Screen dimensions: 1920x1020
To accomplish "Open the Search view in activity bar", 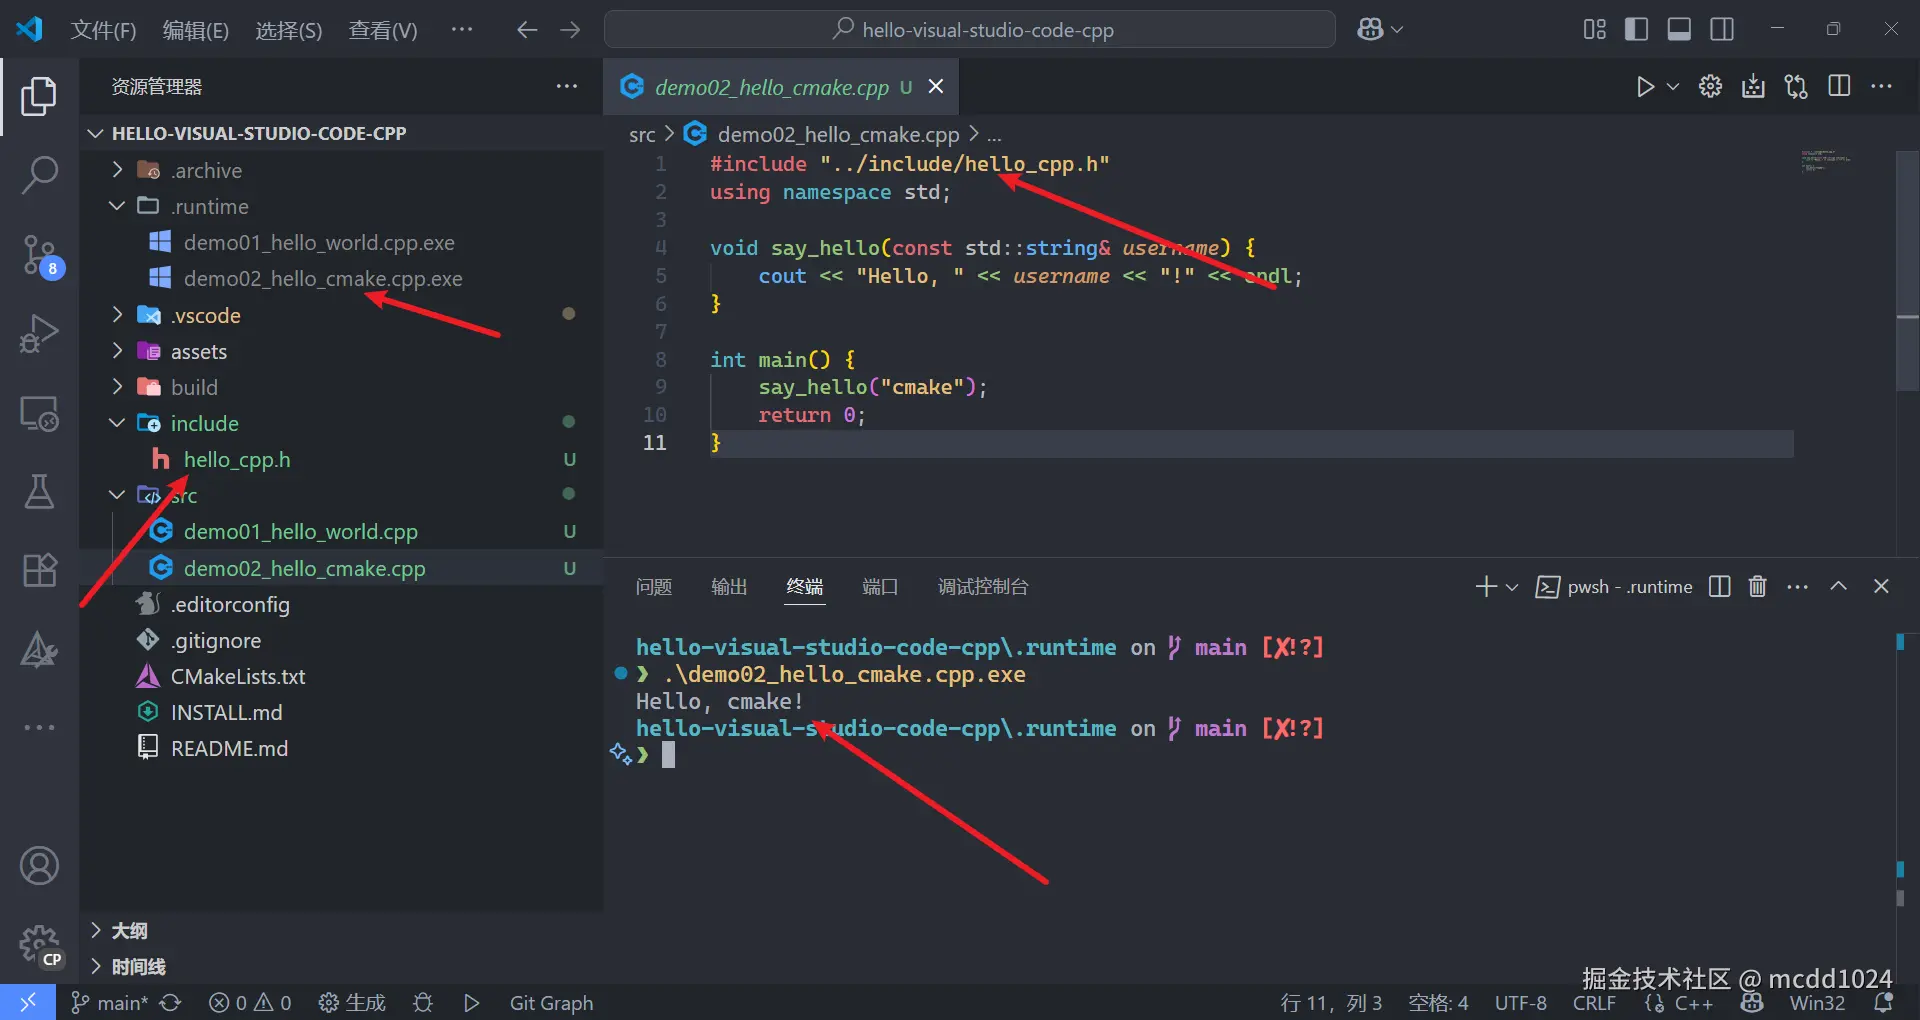I will tap(39, 174).
